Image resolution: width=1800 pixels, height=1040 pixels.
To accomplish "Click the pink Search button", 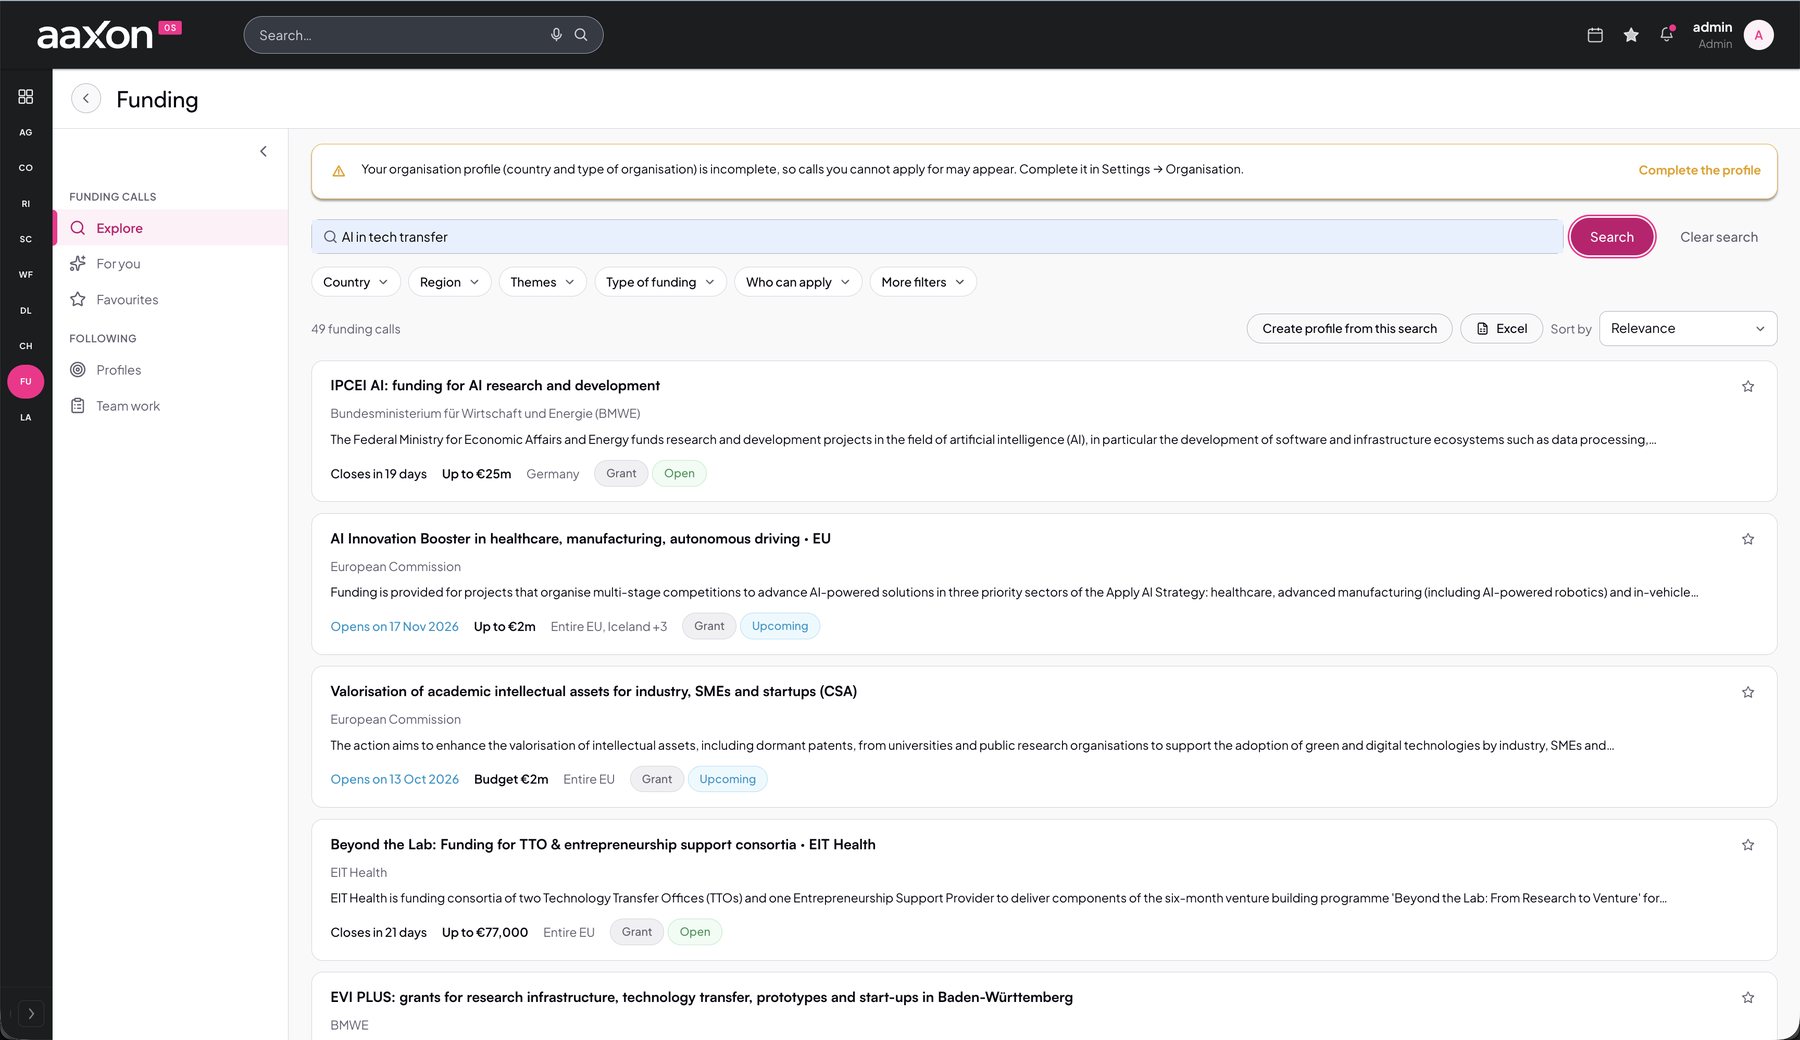I will tap(1611, 237).
